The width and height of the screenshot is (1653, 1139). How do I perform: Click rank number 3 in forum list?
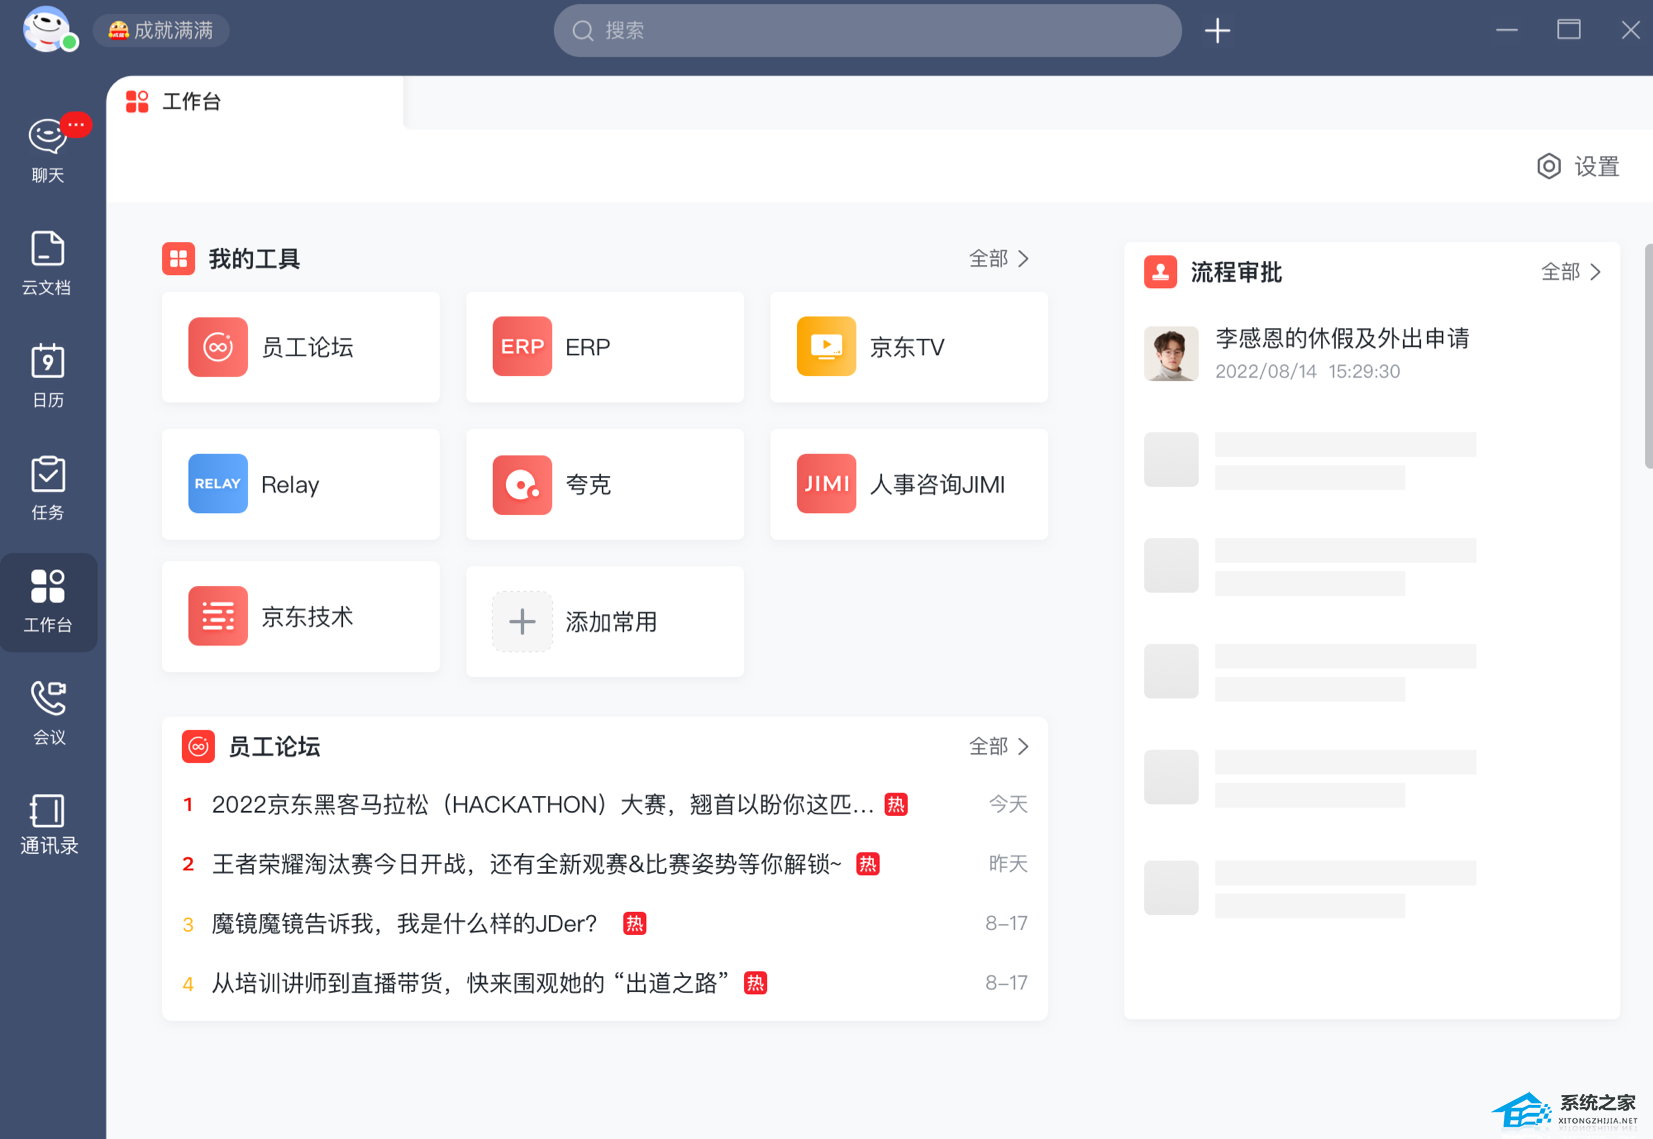pyautogui.click(x=188, y=924)
